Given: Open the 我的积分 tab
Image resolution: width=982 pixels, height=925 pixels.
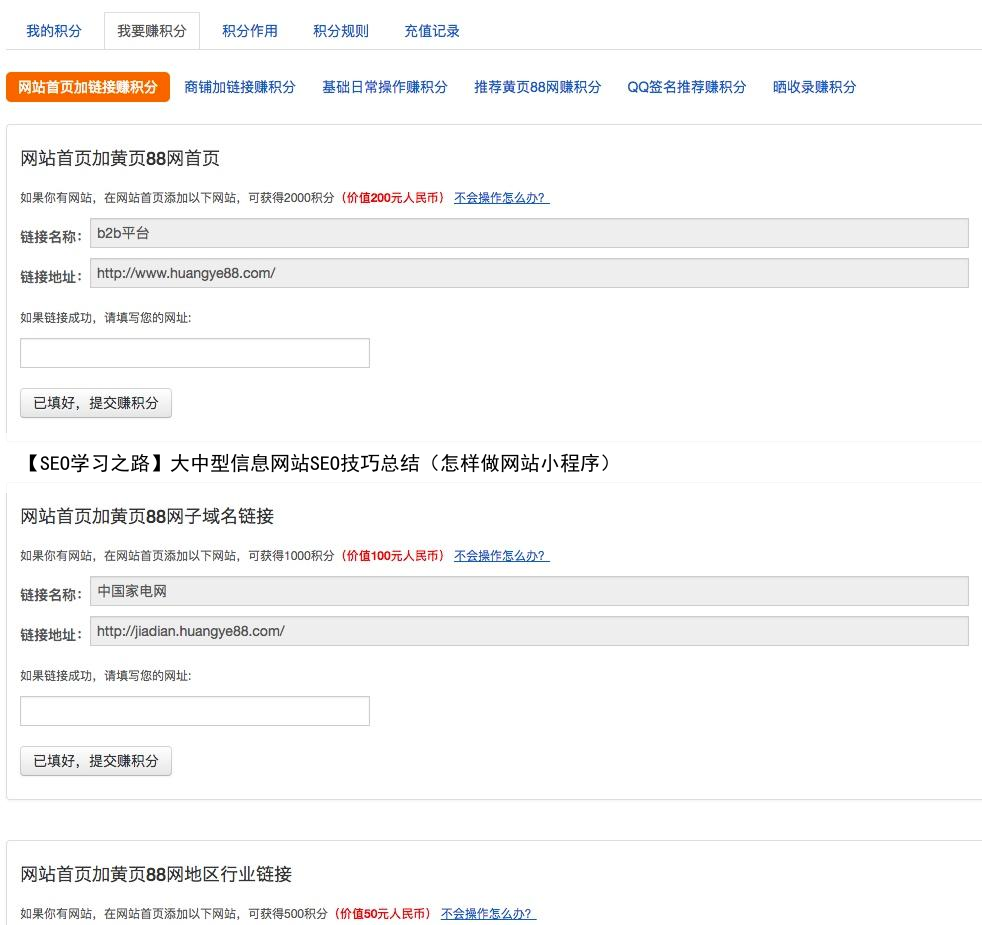Looking at the screenshot, I should pyautogui.click(x=54, y=31).
